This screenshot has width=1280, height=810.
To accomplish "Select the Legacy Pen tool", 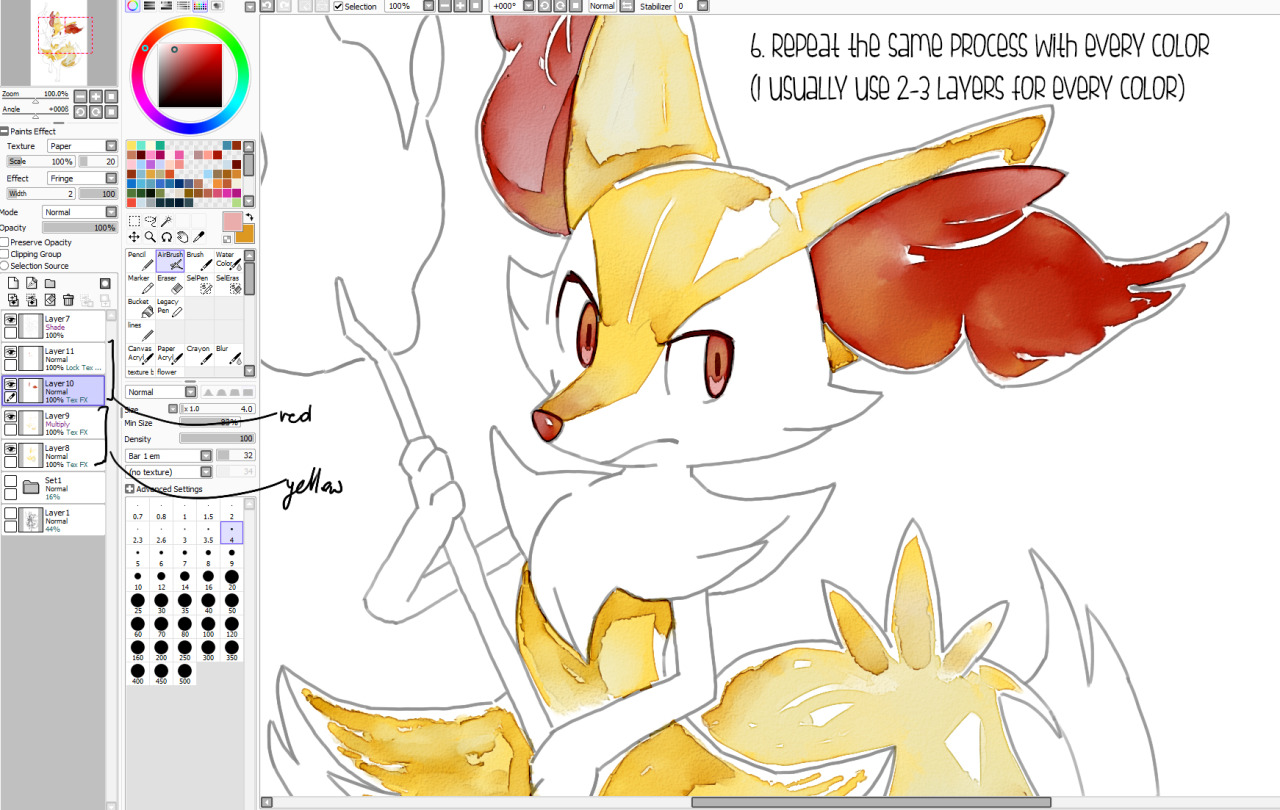I will [170, 309].
